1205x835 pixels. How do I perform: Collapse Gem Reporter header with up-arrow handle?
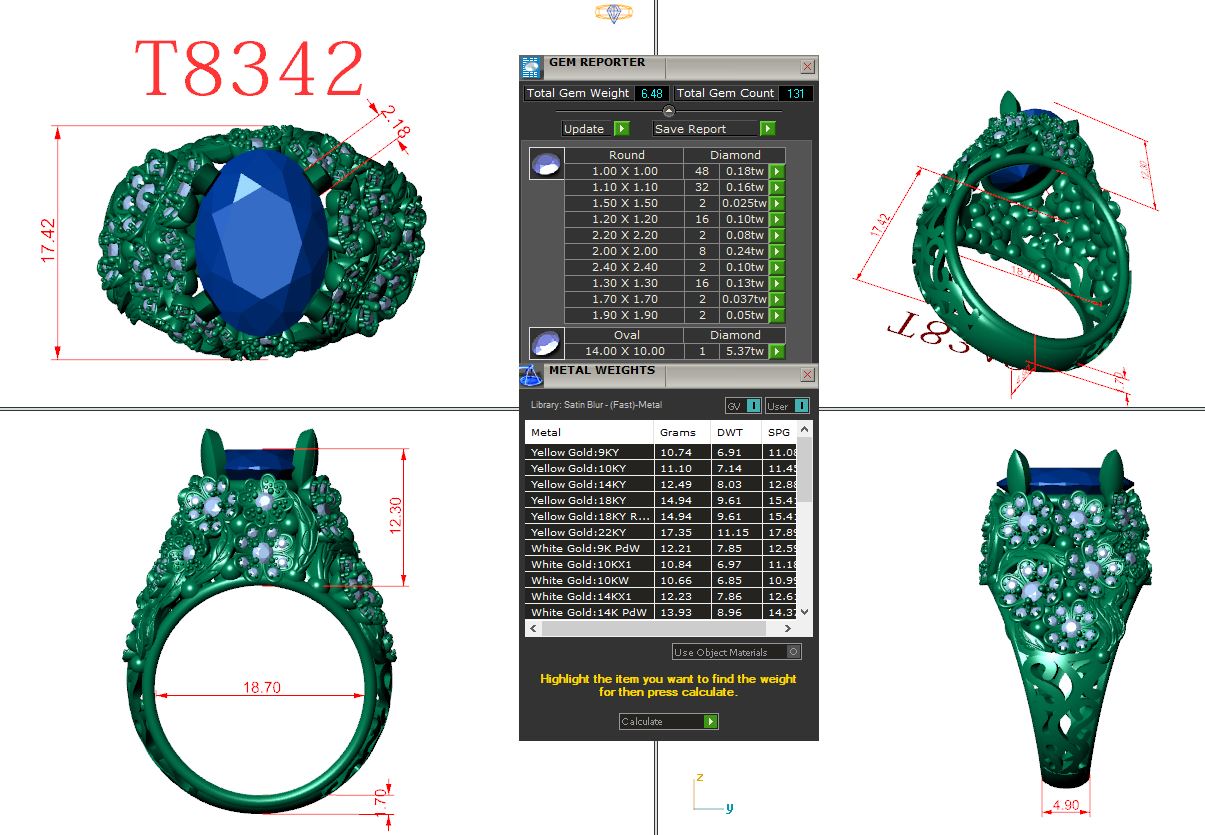pyautogui.click(x=669, y=111)
